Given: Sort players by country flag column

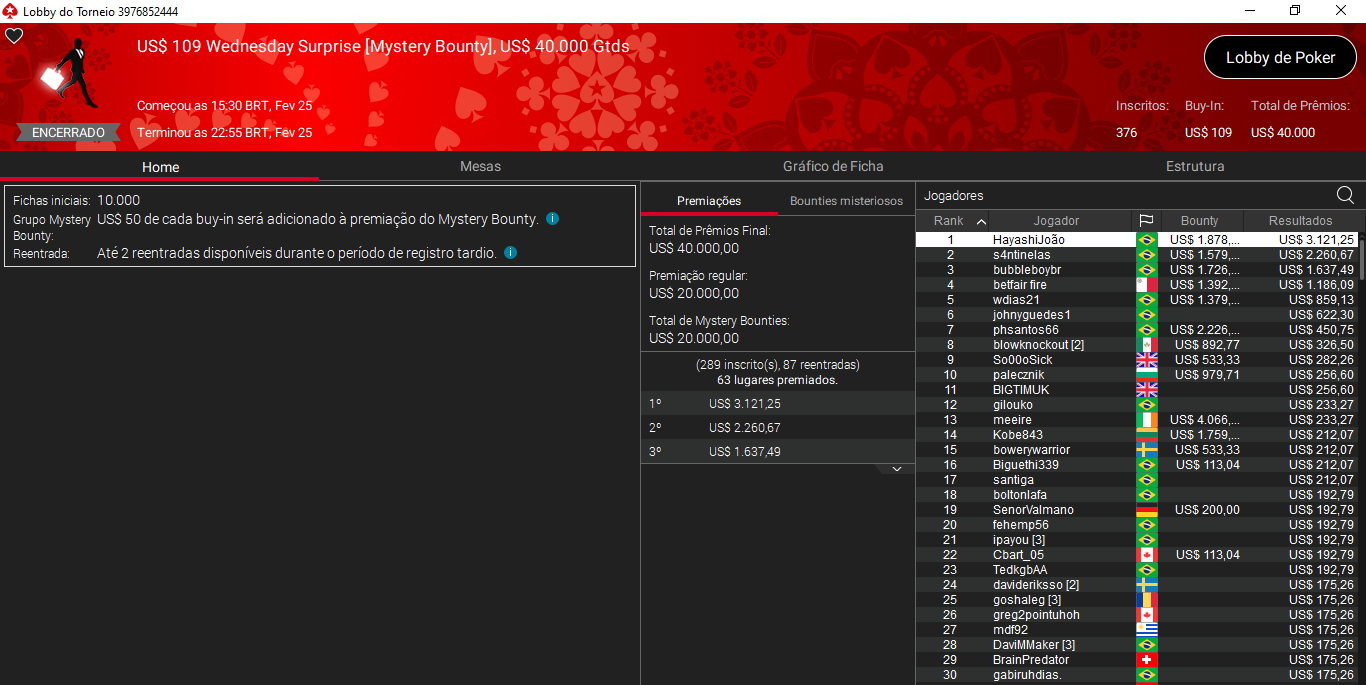Looking at the screenshot, I should (1146, 221).
